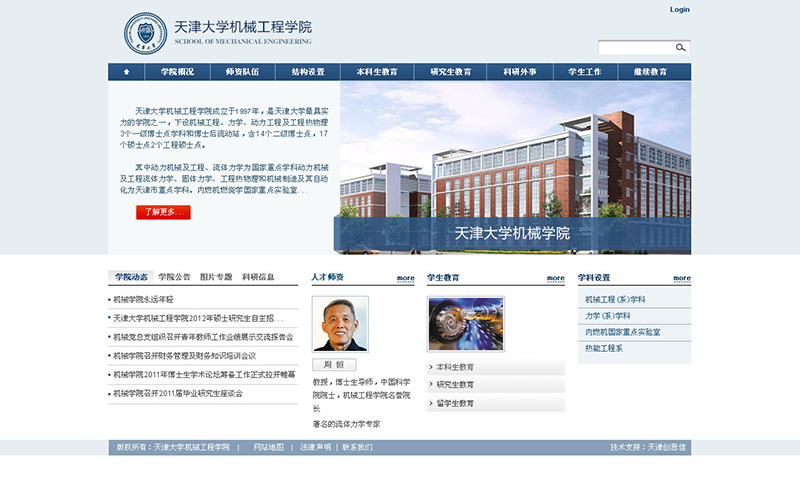Click the Login link at top right
This screenshot has width=800, height=478.
click(679, 10)
